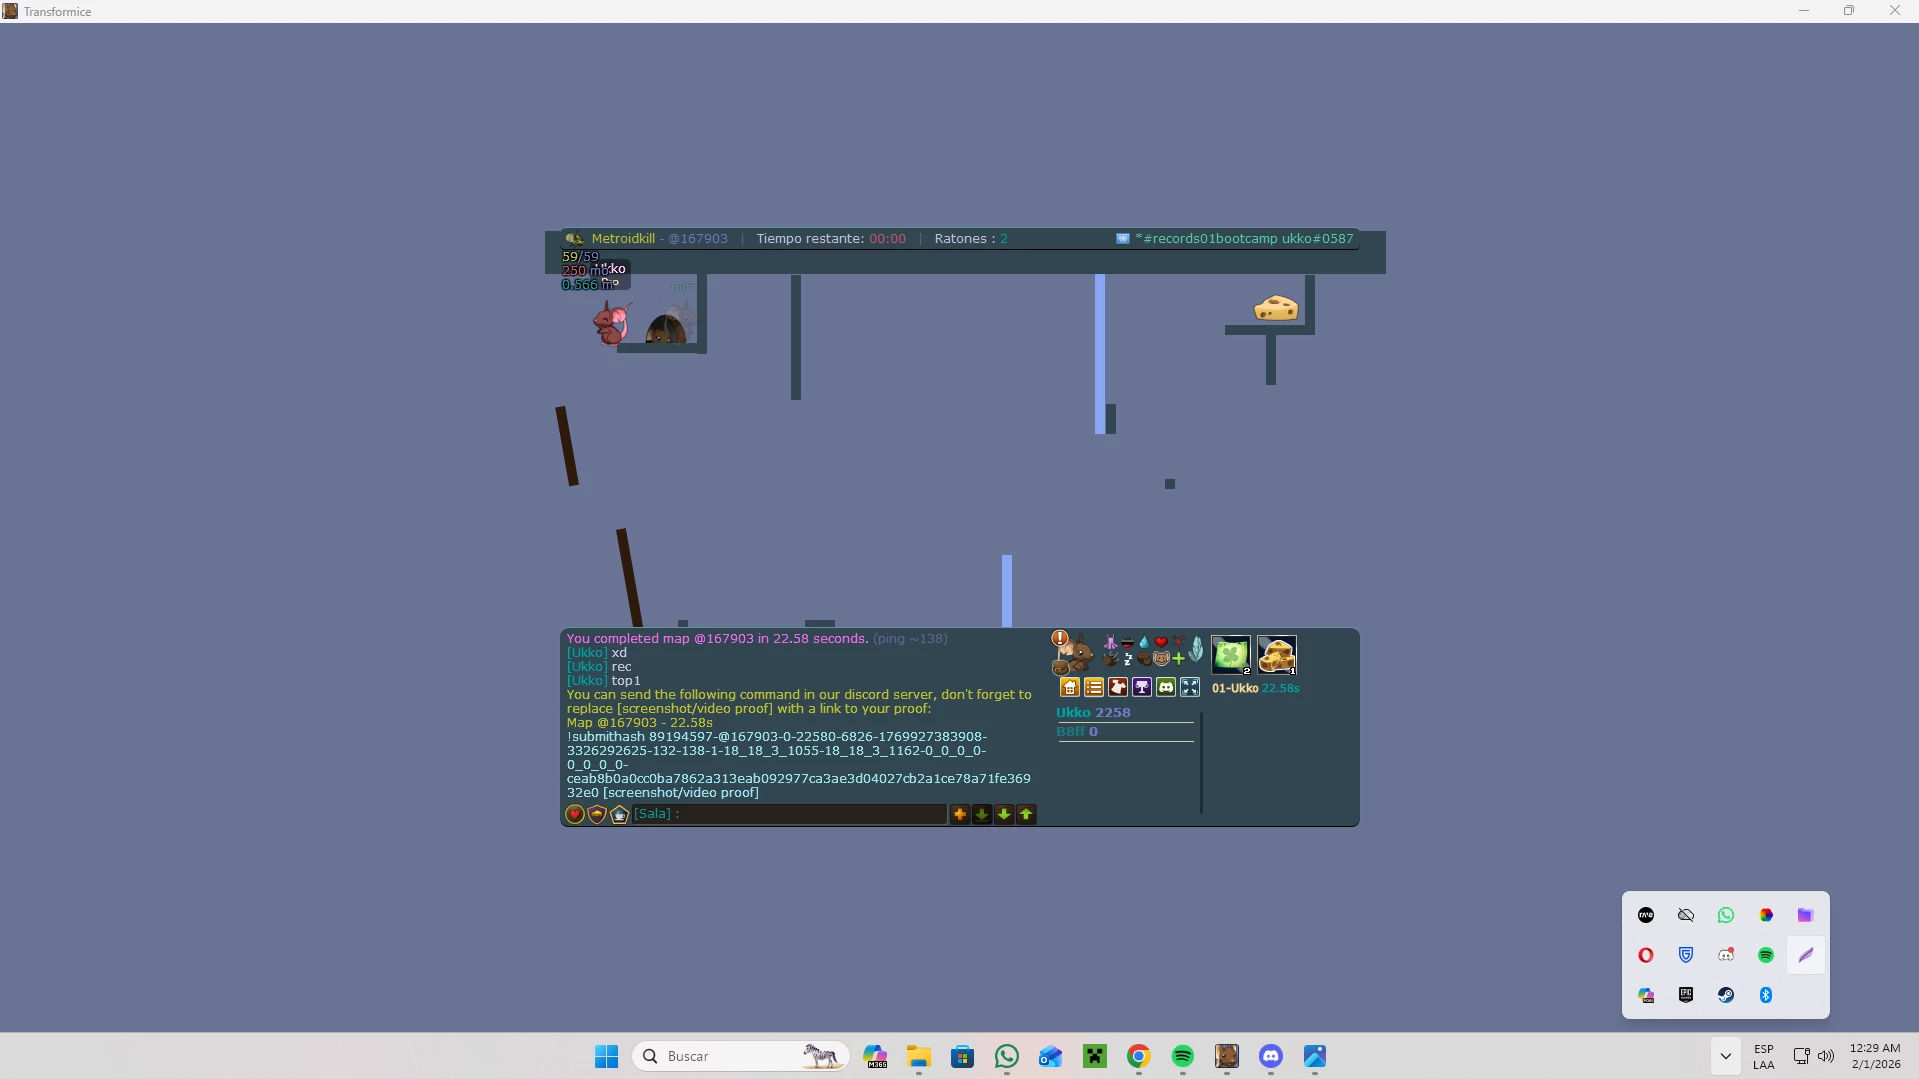Click the room name *#records01bootcamp ukko#0587

[x=1244, y=239]
